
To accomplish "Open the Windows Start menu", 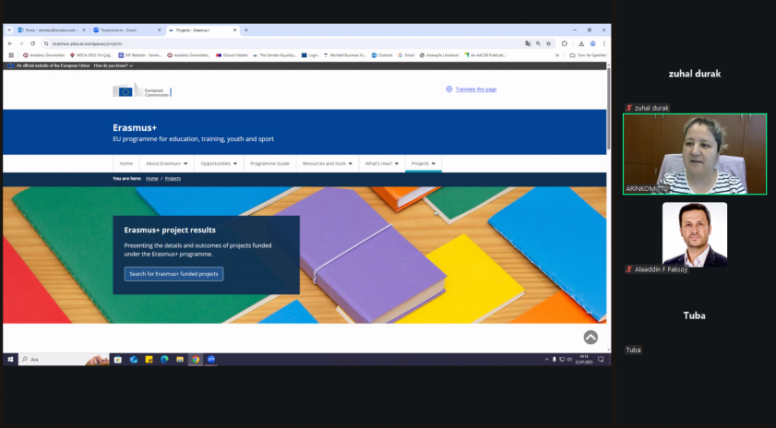I will tap(10, 359).
